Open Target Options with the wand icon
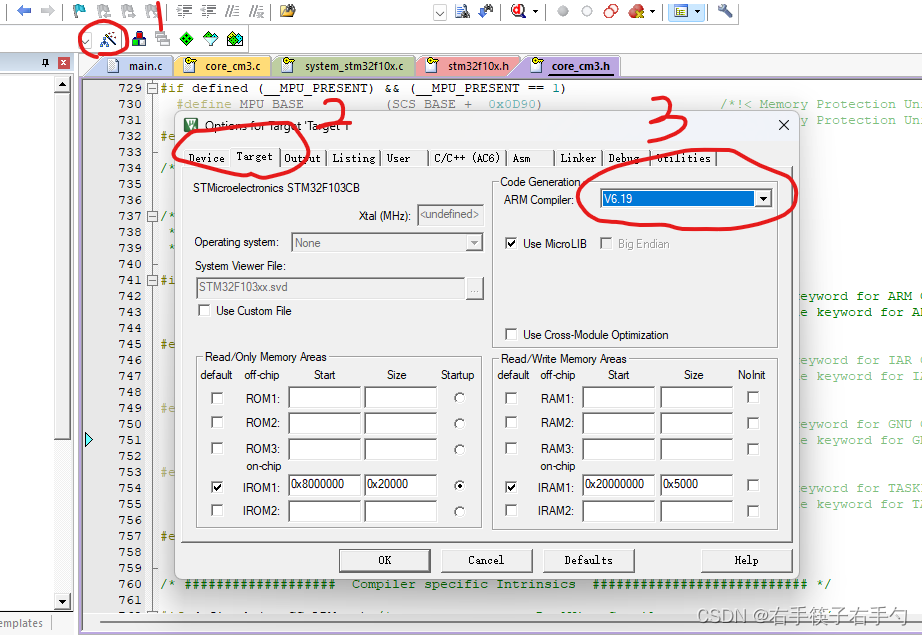 tap(108, 40)
